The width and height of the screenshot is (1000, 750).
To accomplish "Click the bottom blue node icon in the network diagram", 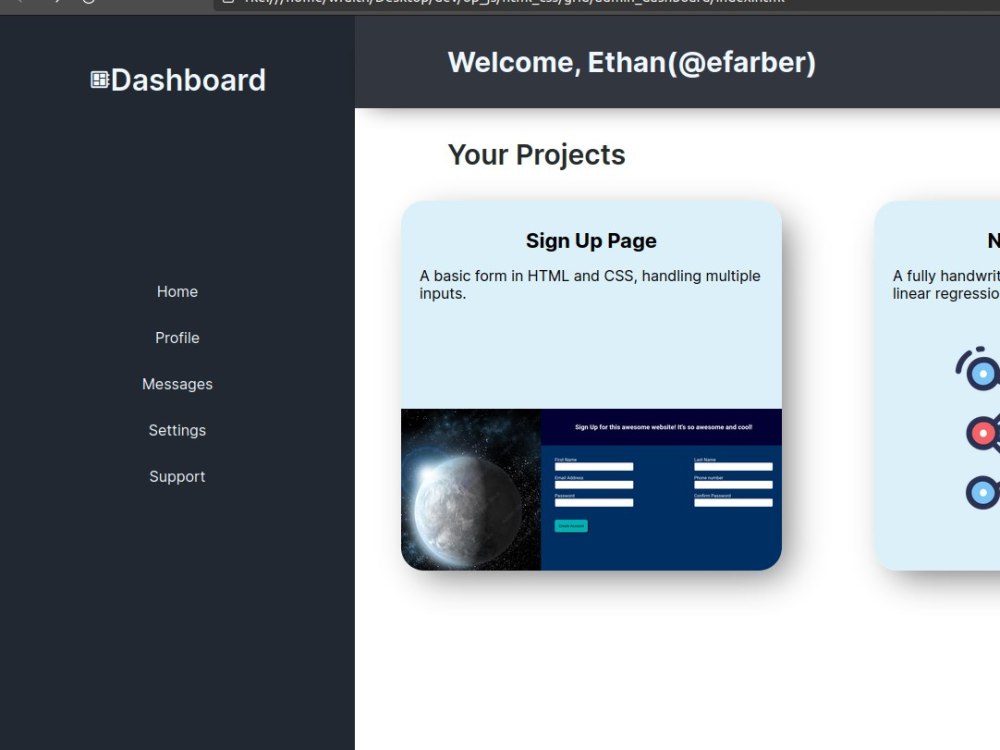I will tap(980, 491).
